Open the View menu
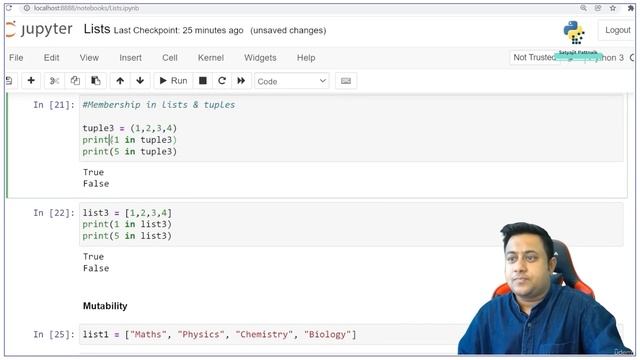This screenshot has width=640, height=360. [89, 58]
